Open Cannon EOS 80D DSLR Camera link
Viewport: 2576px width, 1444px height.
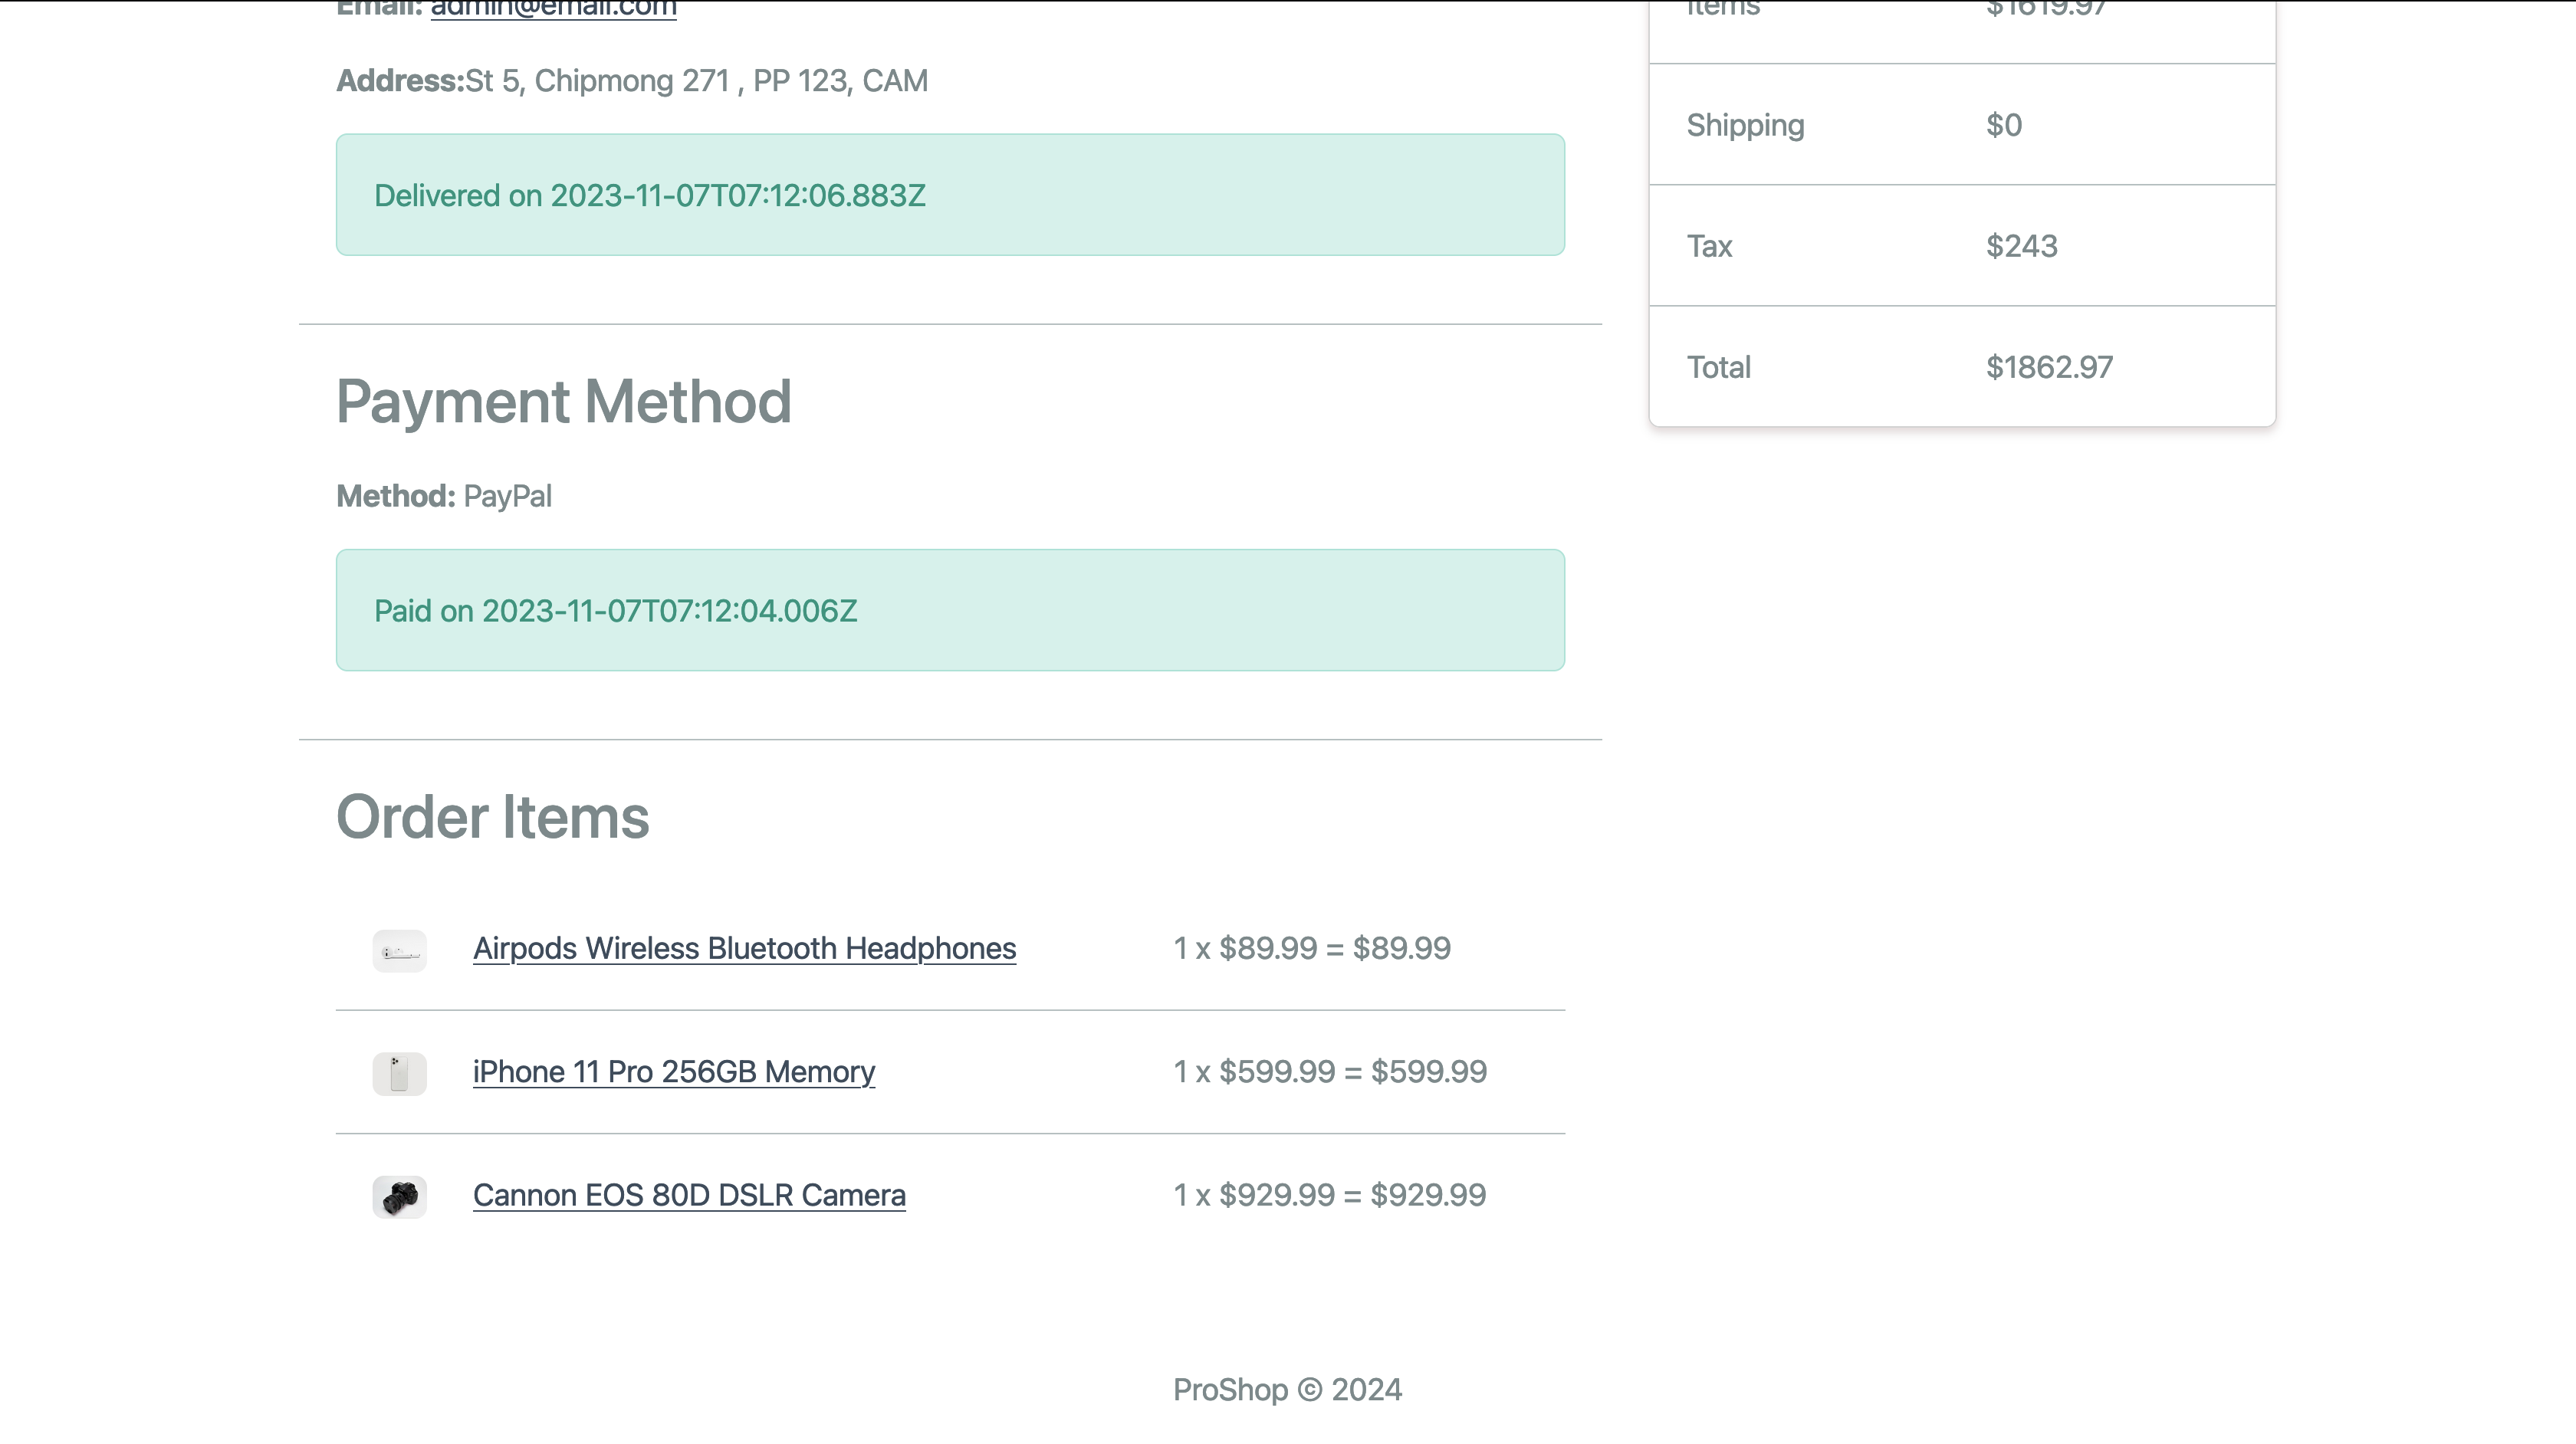pyautogui.click(x=689, y=1195)
